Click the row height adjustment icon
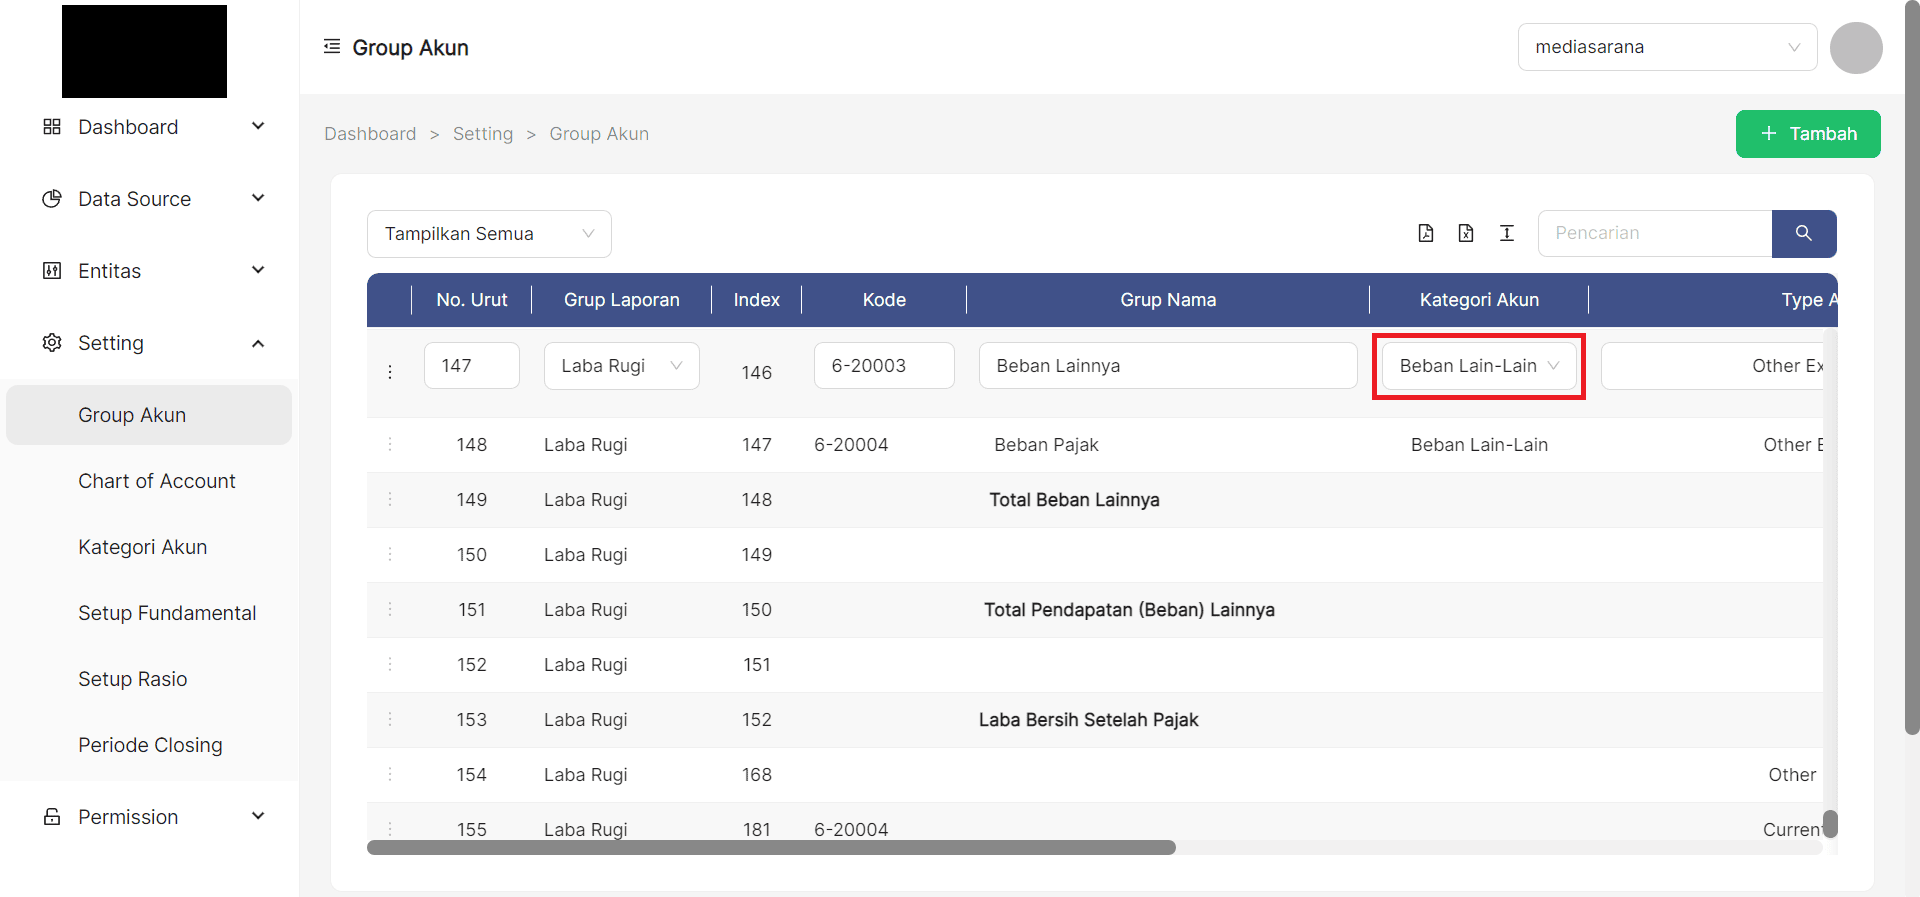Viewport: 1920px width, 897px height. (x=1507, y=233)
